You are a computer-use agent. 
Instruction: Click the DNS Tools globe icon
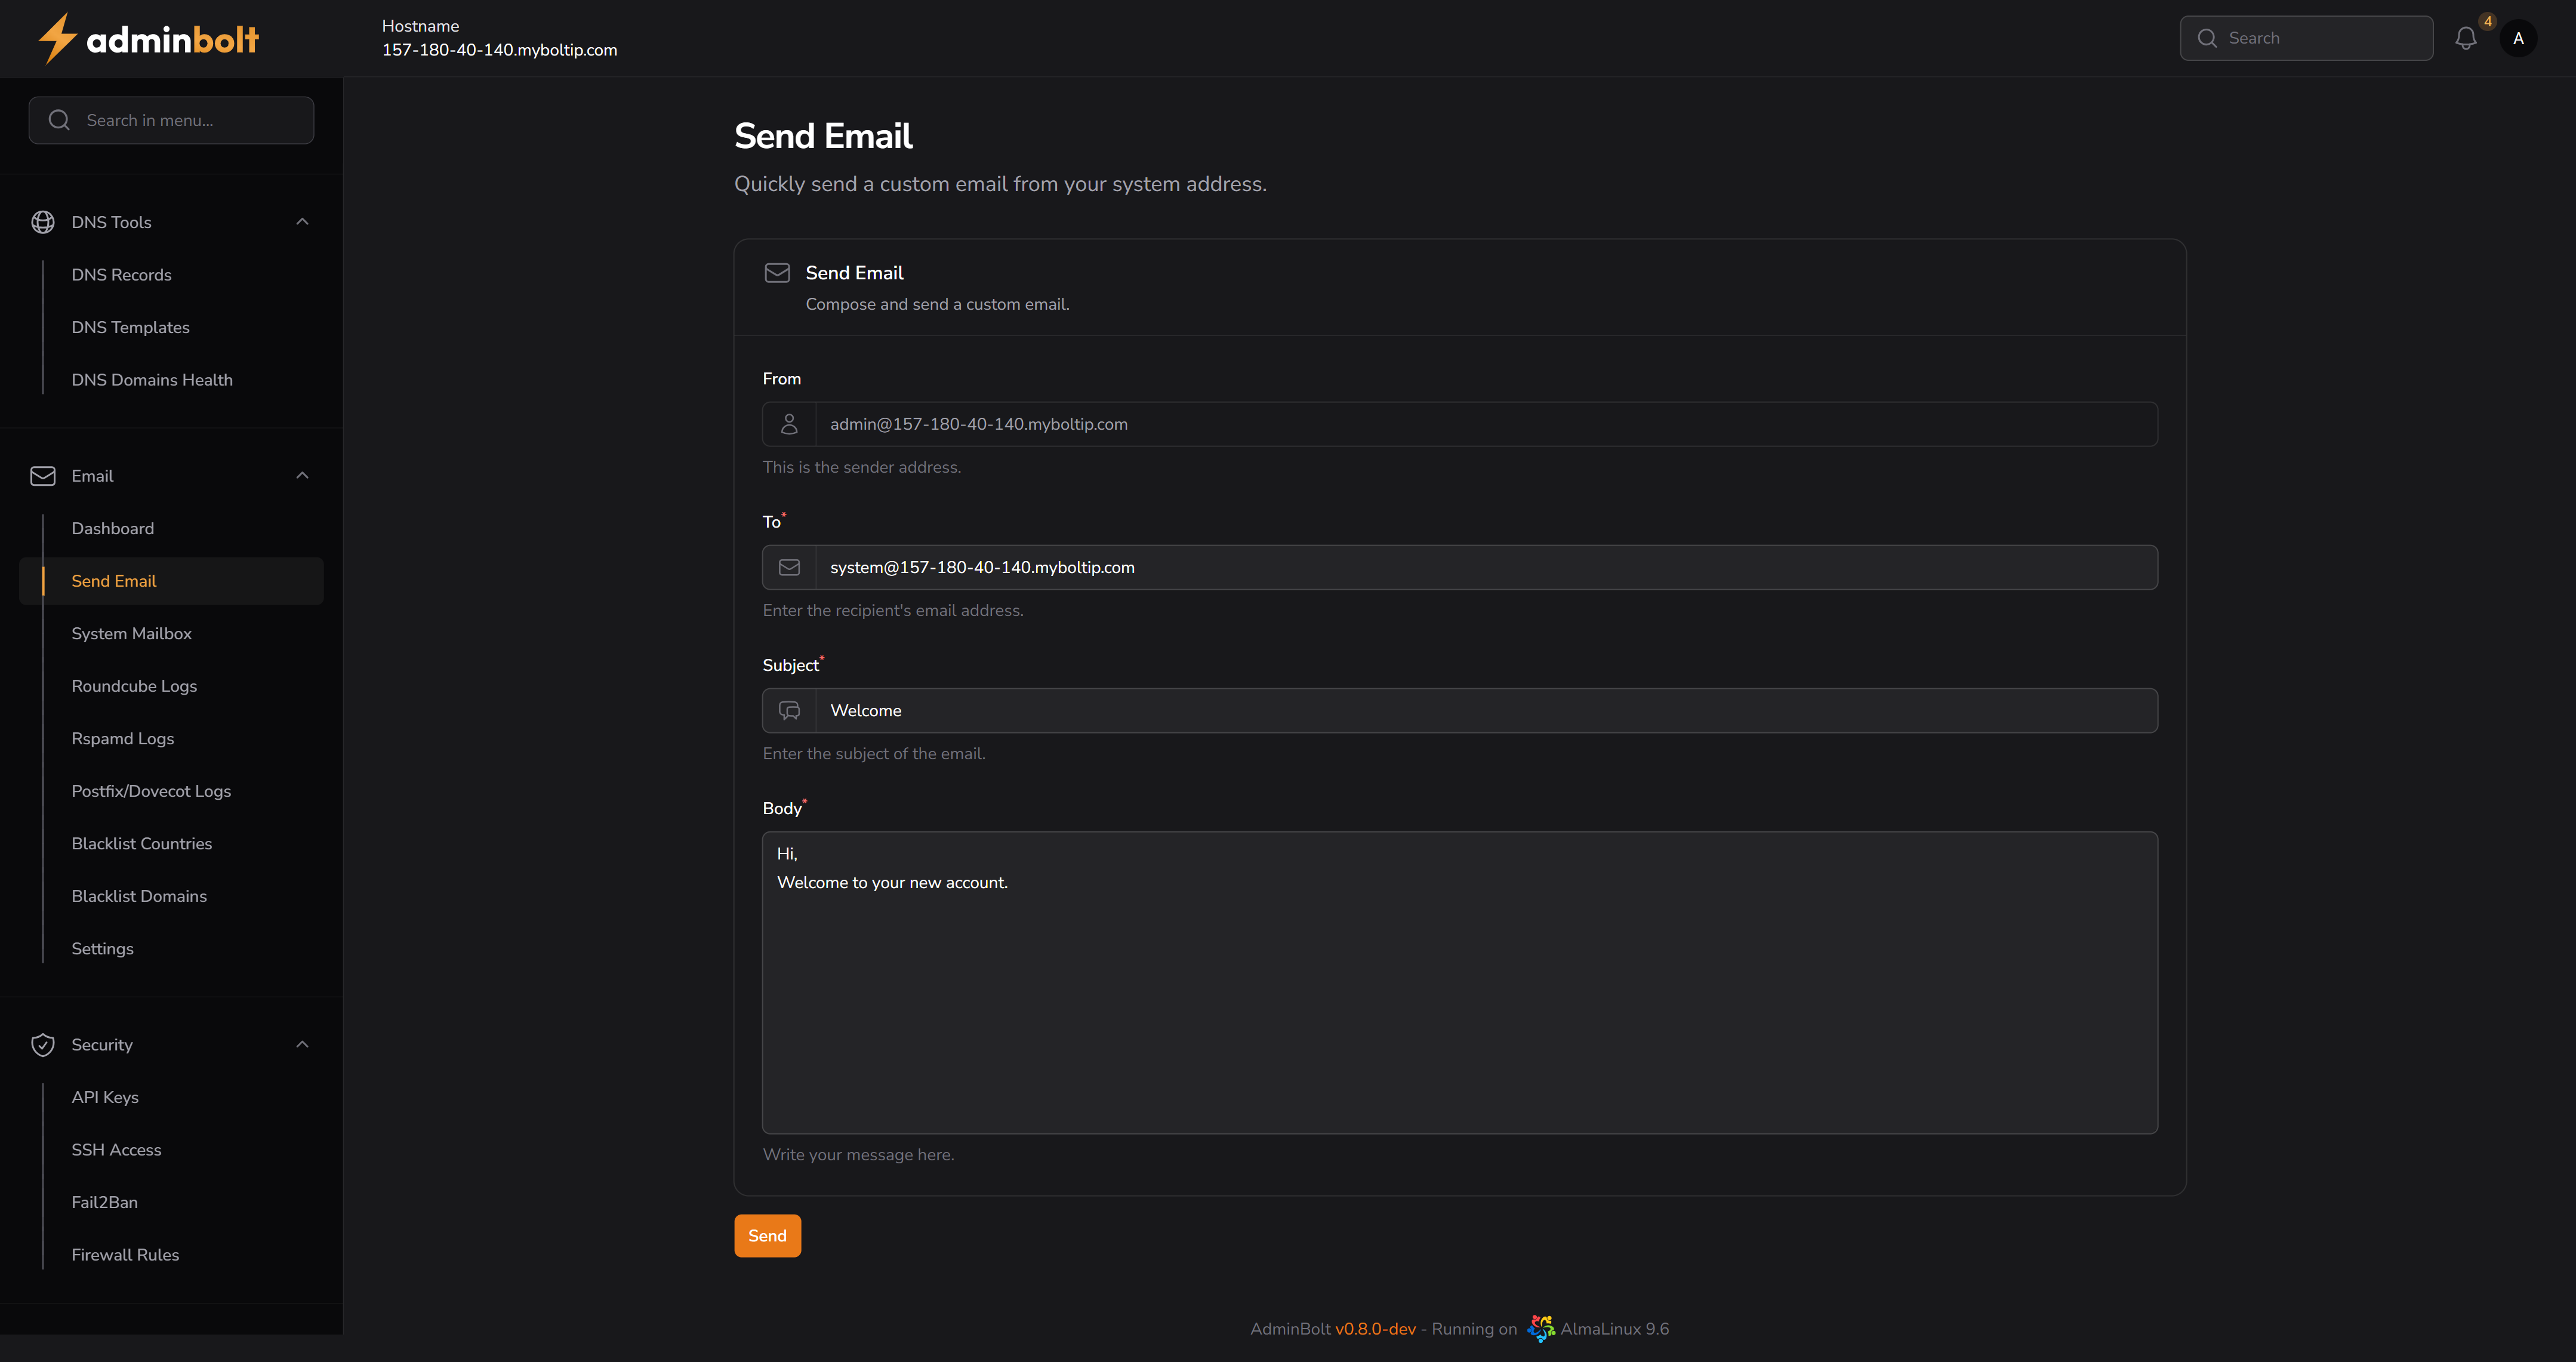coord(43,221)
